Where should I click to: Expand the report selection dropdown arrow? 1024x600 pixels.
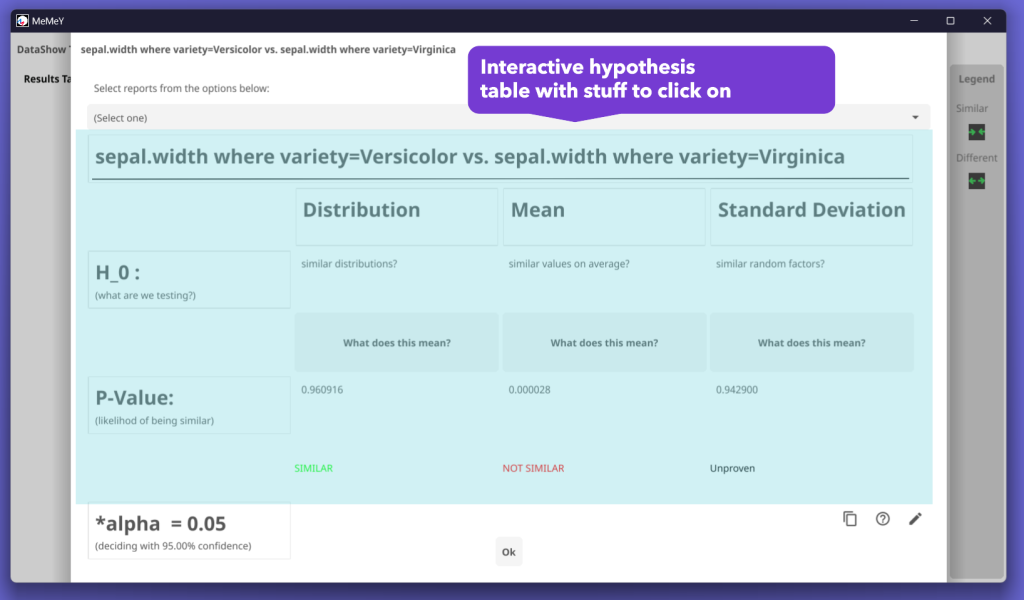915,117
